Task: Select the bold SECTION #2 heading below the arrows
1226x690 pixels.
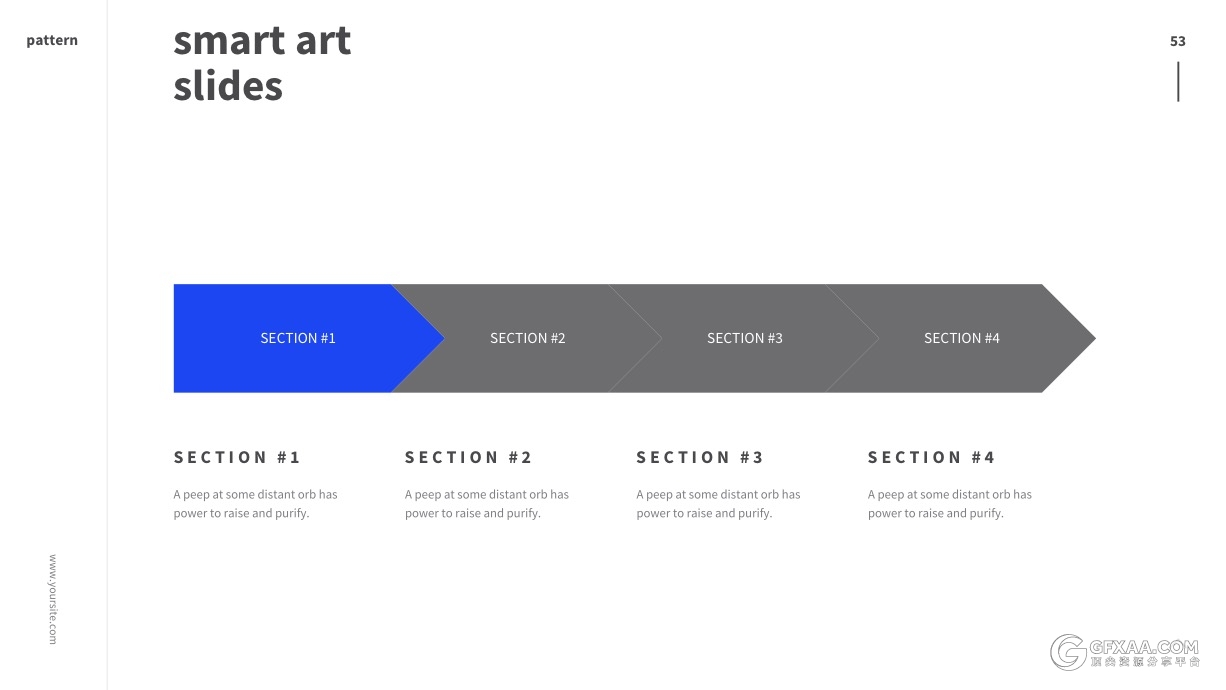Action: click(x=468, y=457)
